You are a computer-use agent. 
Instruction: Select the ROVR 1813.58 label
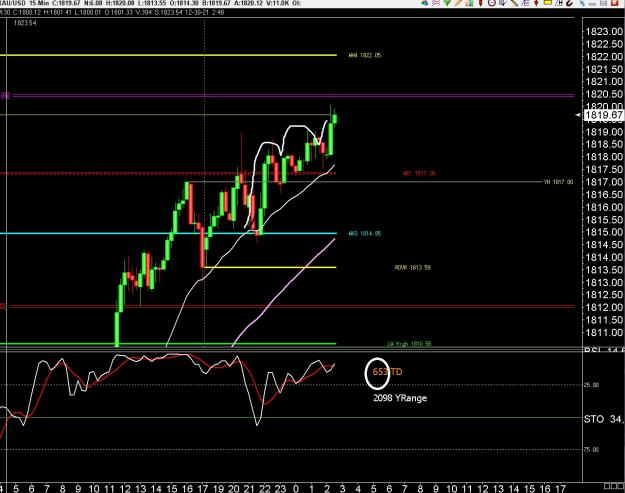(x=413, y=267)
